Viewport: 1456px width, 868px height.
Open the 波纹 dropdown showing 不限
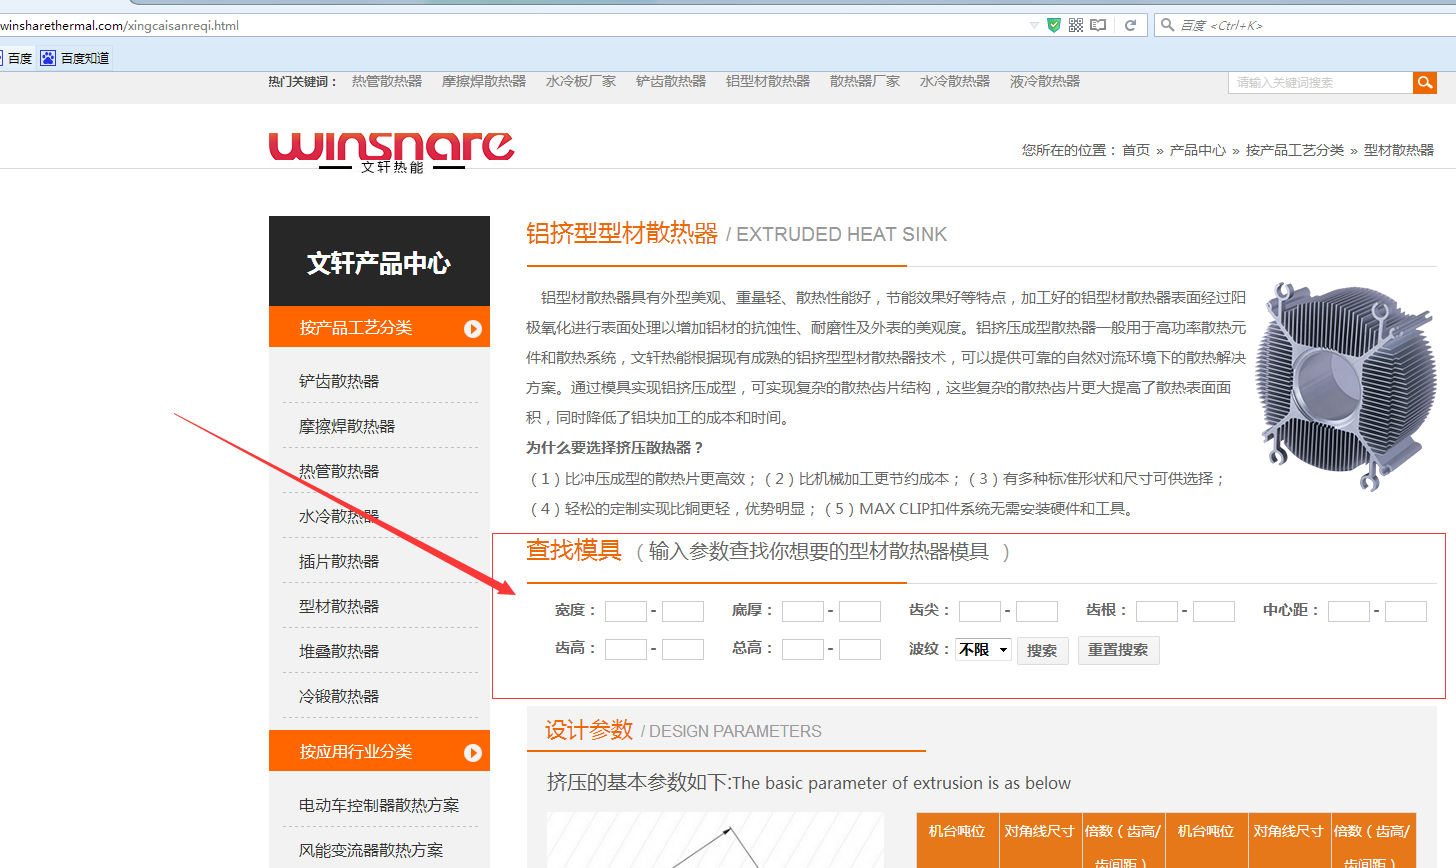click(x=983, y=650)
